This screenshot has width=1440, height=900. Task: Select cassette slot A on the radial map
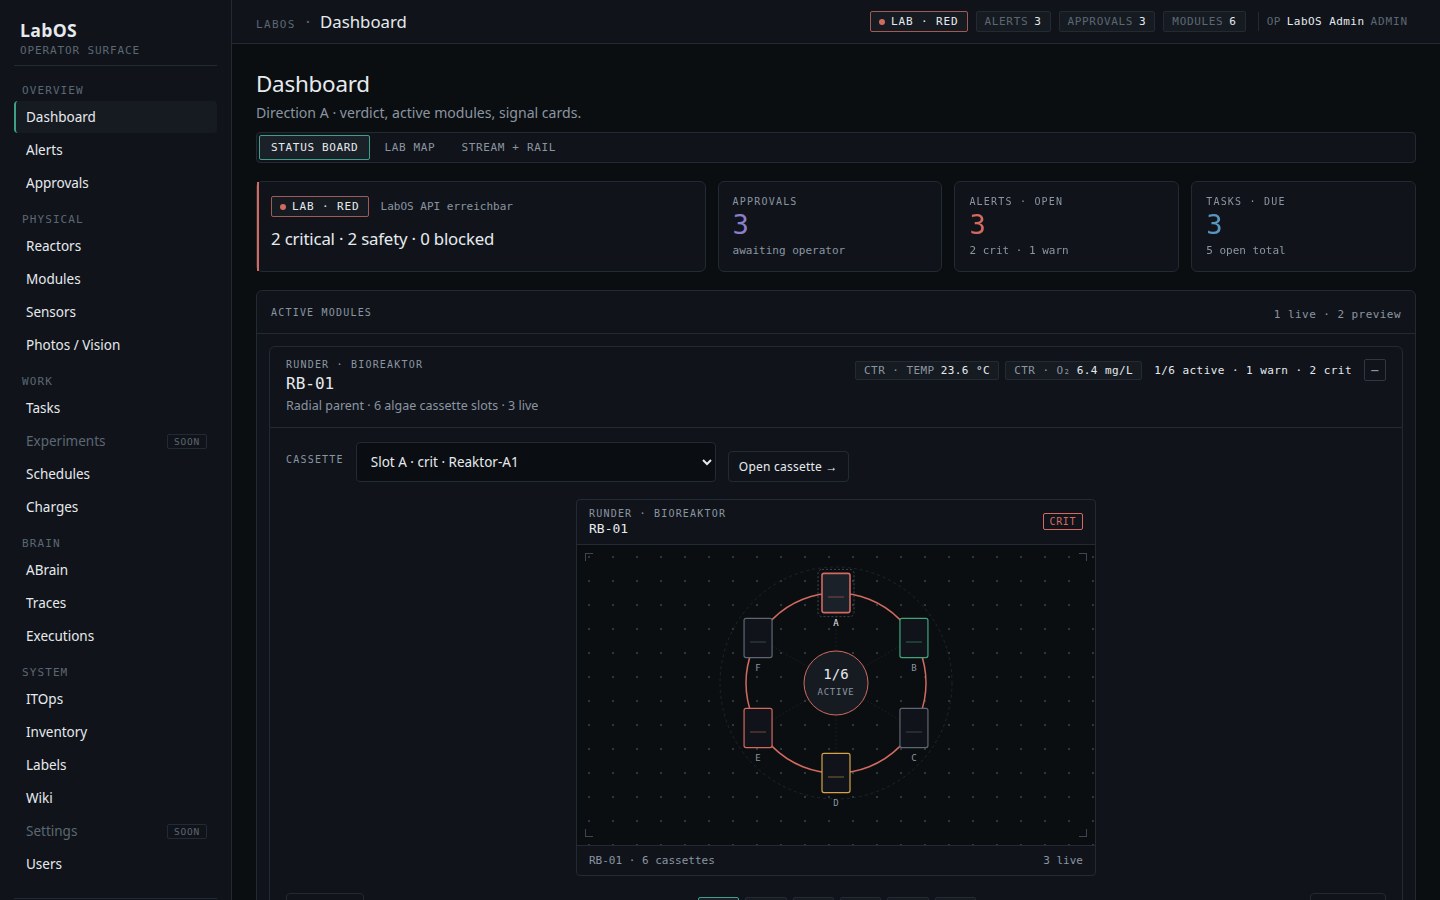click(x=836, y=593)
